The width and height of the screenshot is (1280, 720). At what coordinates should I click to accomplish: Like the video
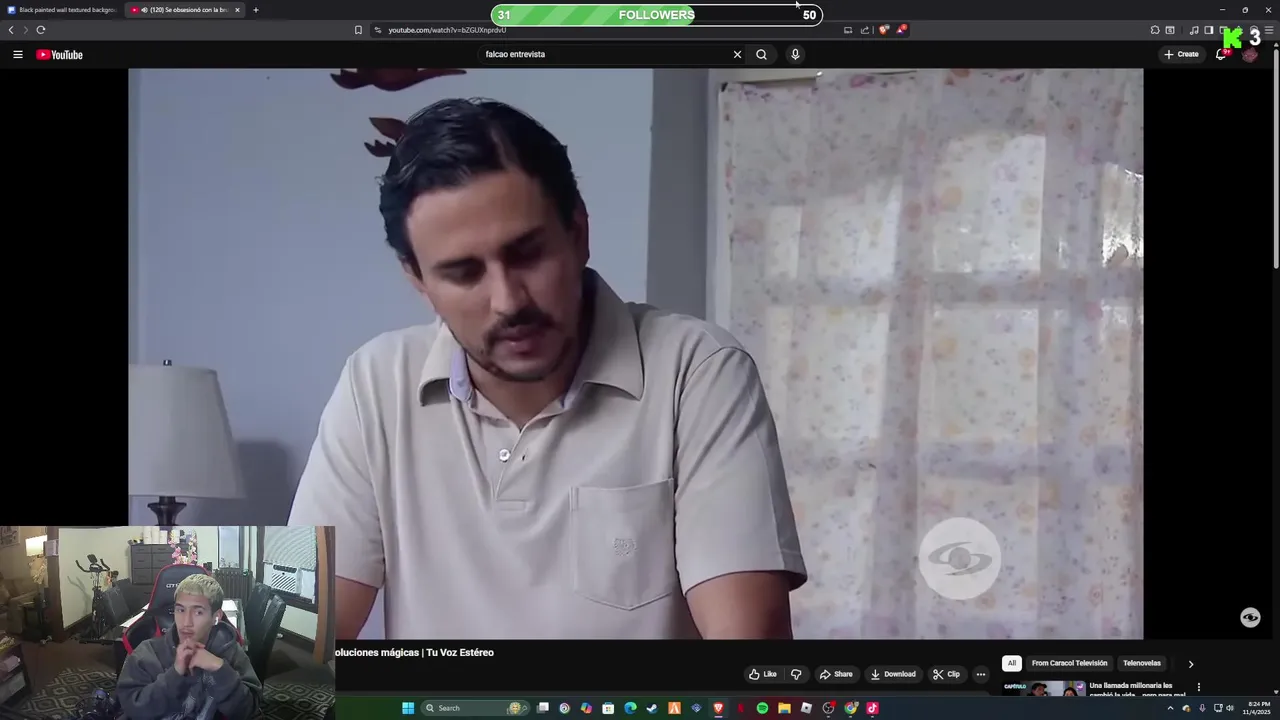click(x=763, y=674)
